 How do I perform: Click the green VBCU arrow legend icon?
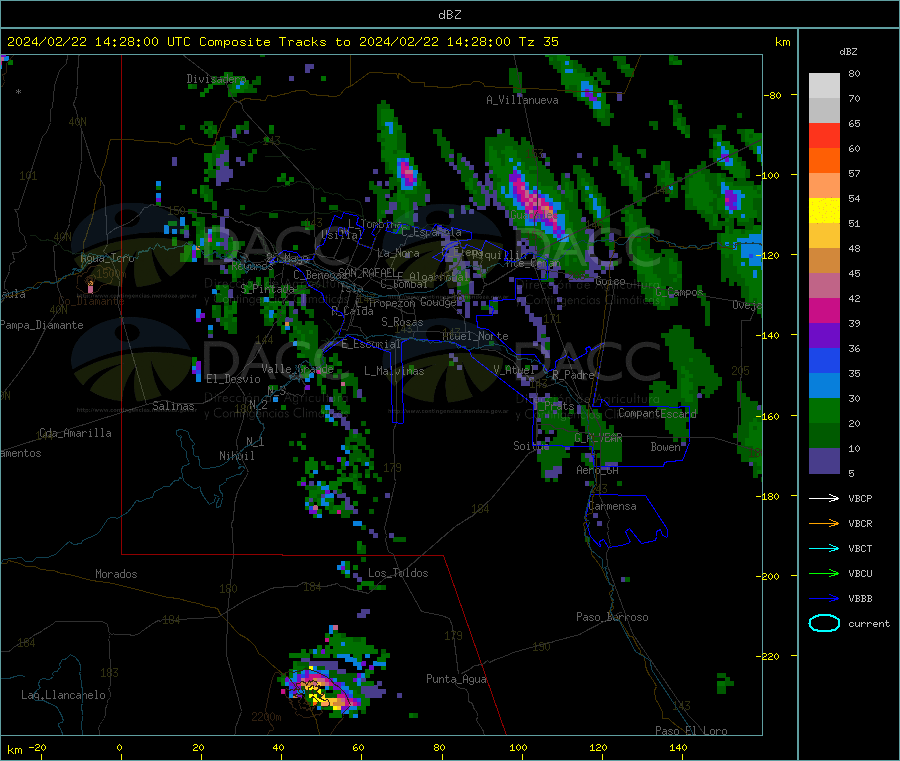824,573
